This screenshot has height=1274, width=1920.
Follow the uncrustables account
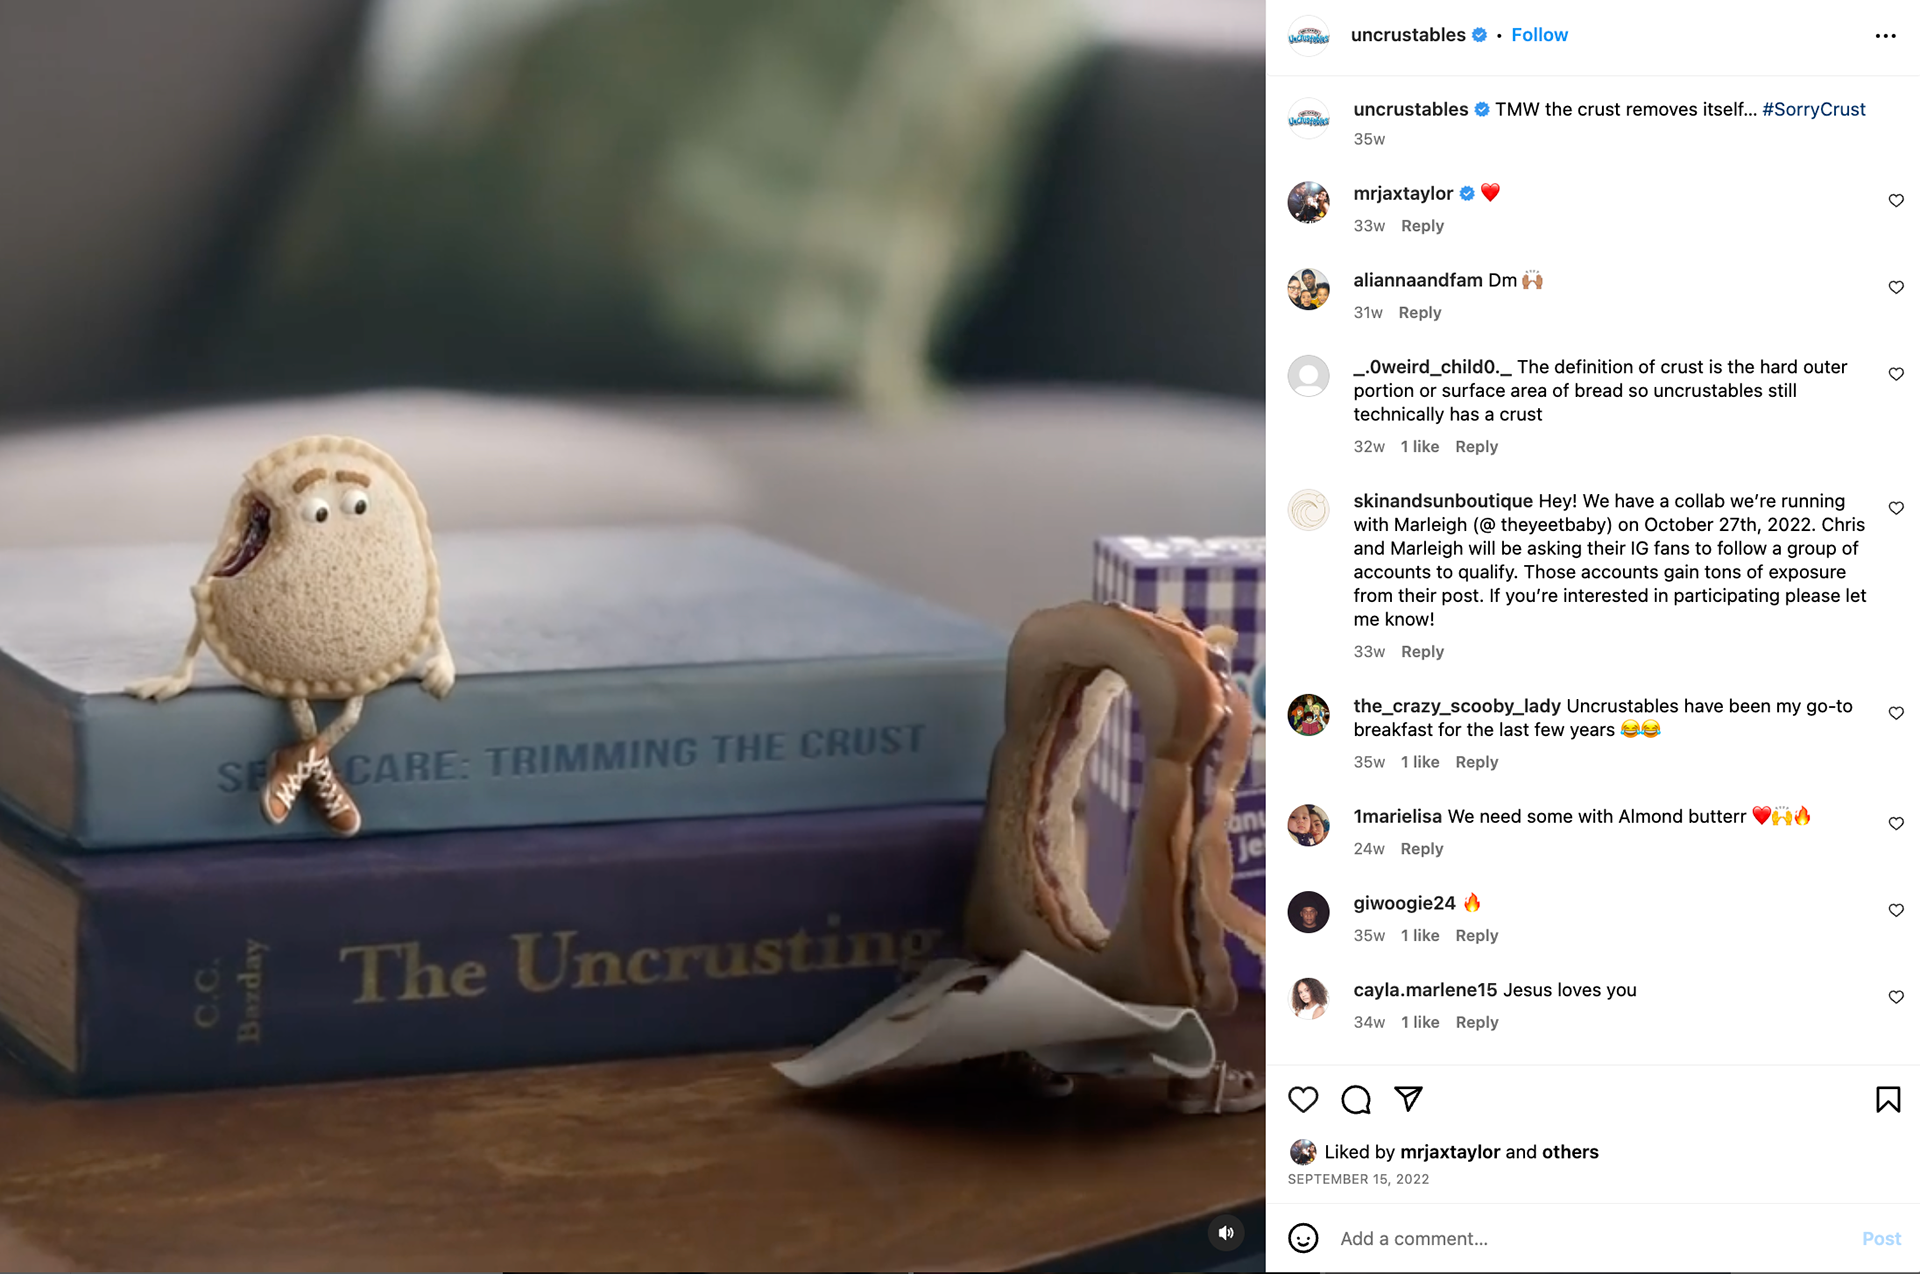tap(1539, 35)
